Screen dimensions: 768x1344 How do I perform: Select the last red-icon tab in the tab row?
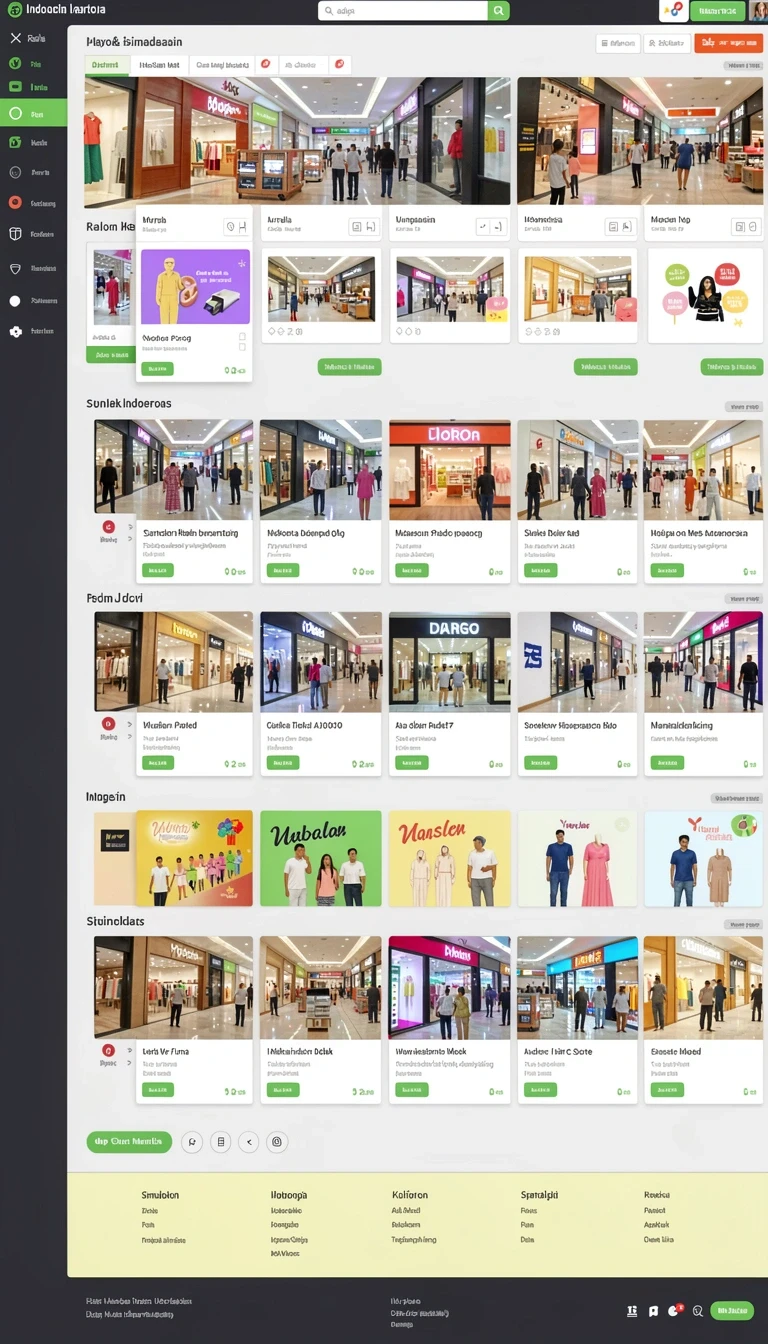pyautogui.click(x=340, y=65)
